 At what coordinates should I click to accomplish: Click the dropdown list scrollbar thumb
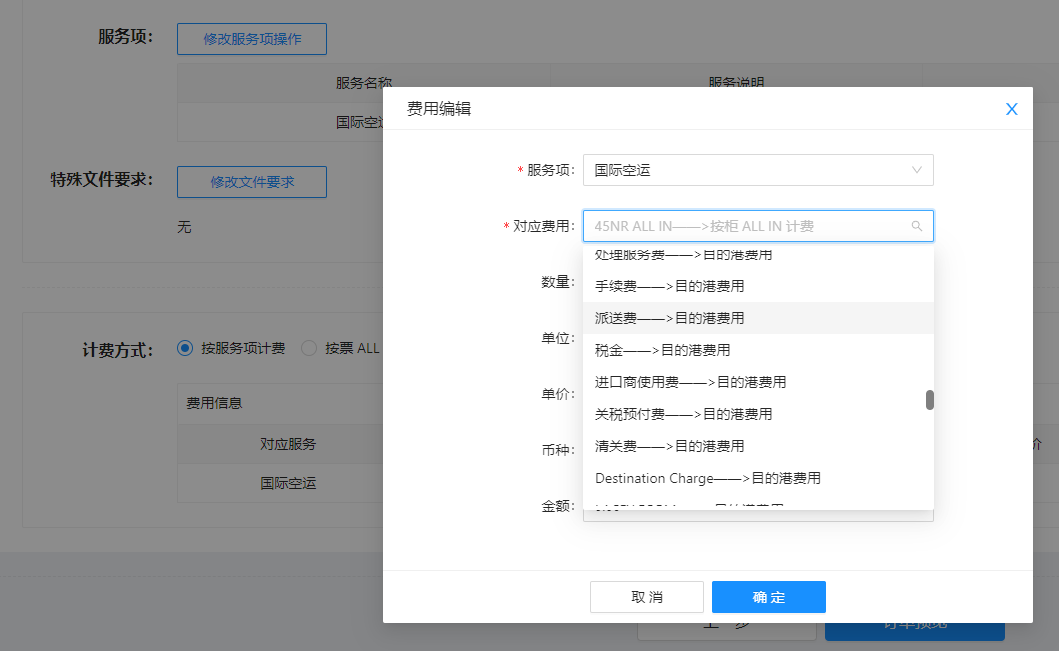coord(929,400)
